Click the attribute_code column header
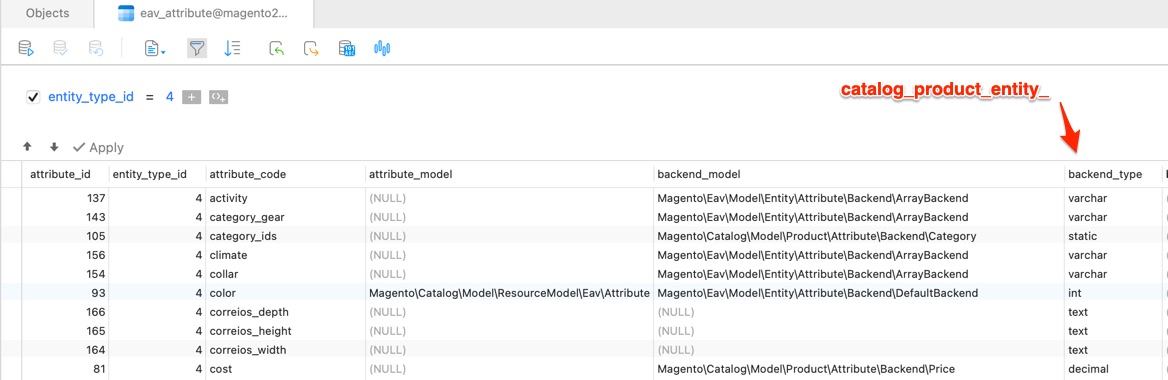This screenshot has width=1168, height=380. (285, 174)
